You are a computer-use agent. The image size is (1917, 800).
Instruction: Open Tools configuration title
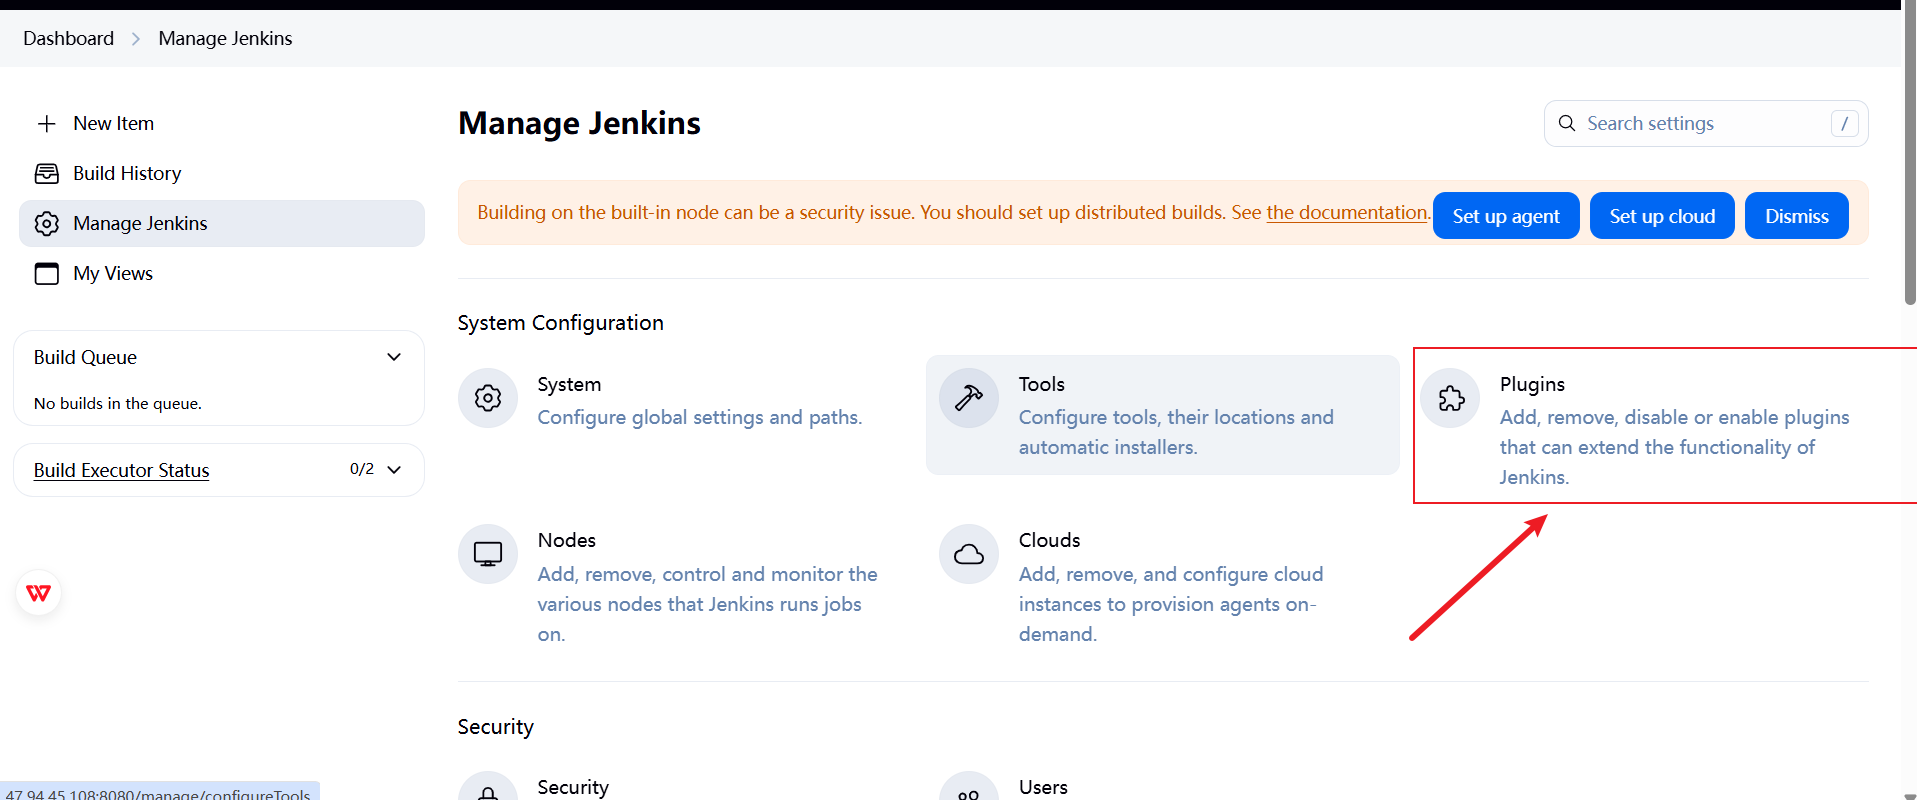1041,384
